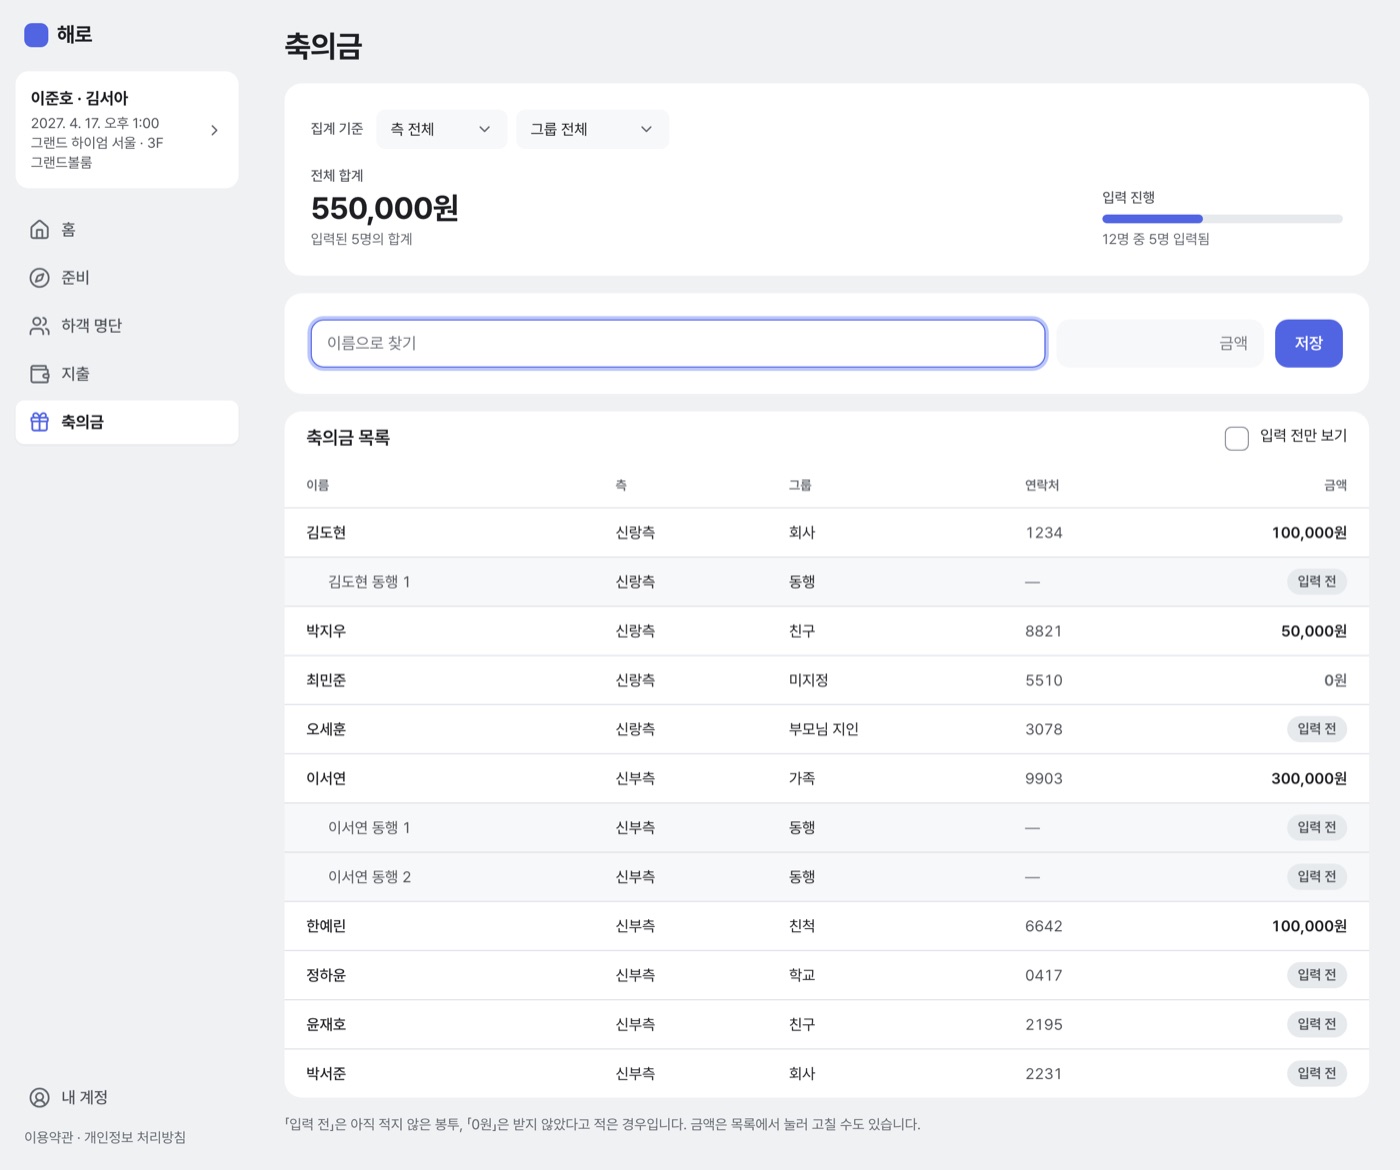Image resolution: width=1400 pixels, height=1170 pixels.
Task: Click group cell 부모님 지인
Action: click(823, 729)
